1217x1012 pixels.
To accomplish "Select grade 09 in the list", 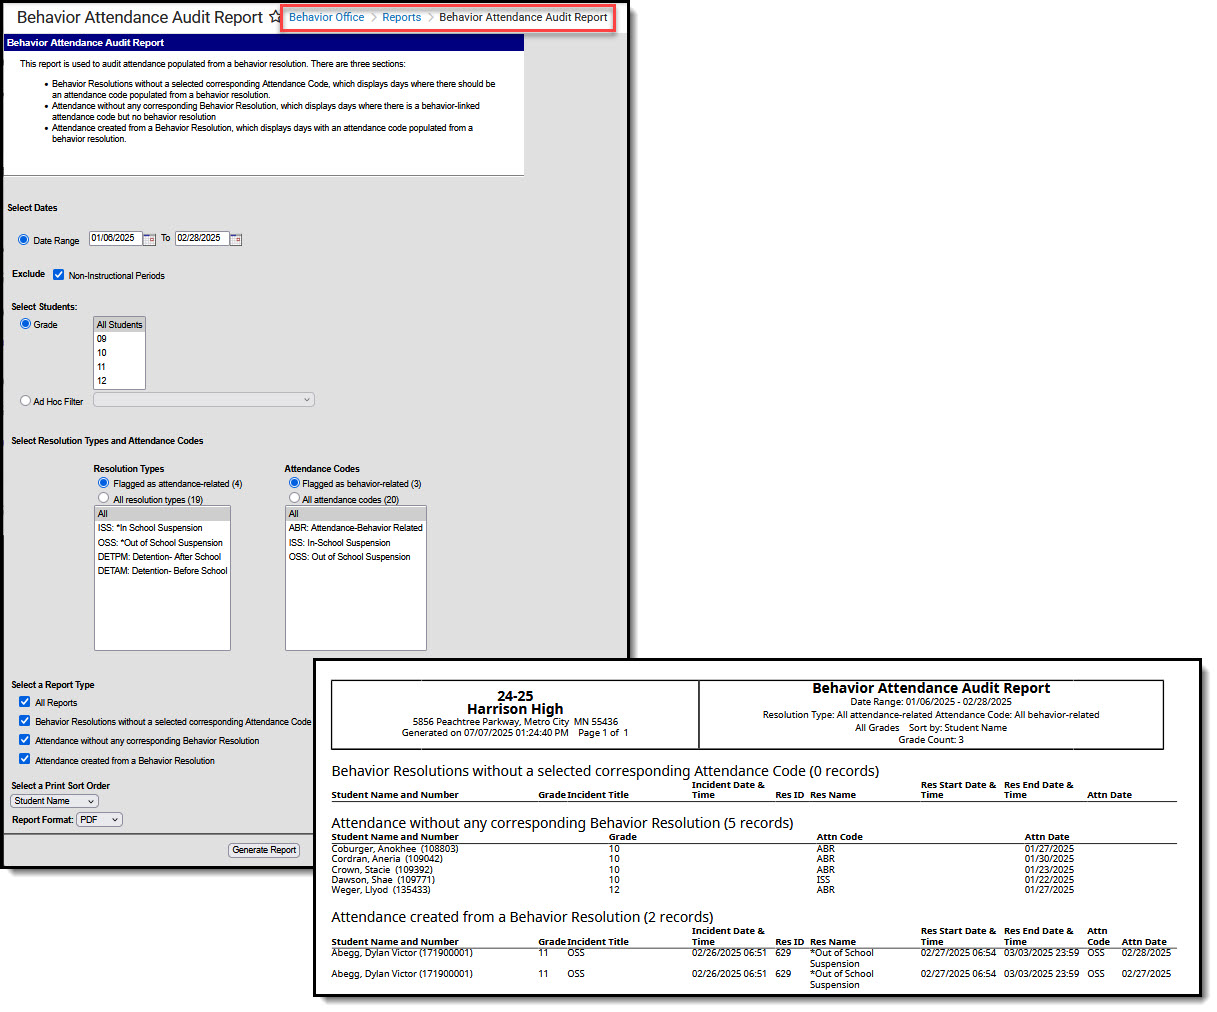I will click(120, 339).
